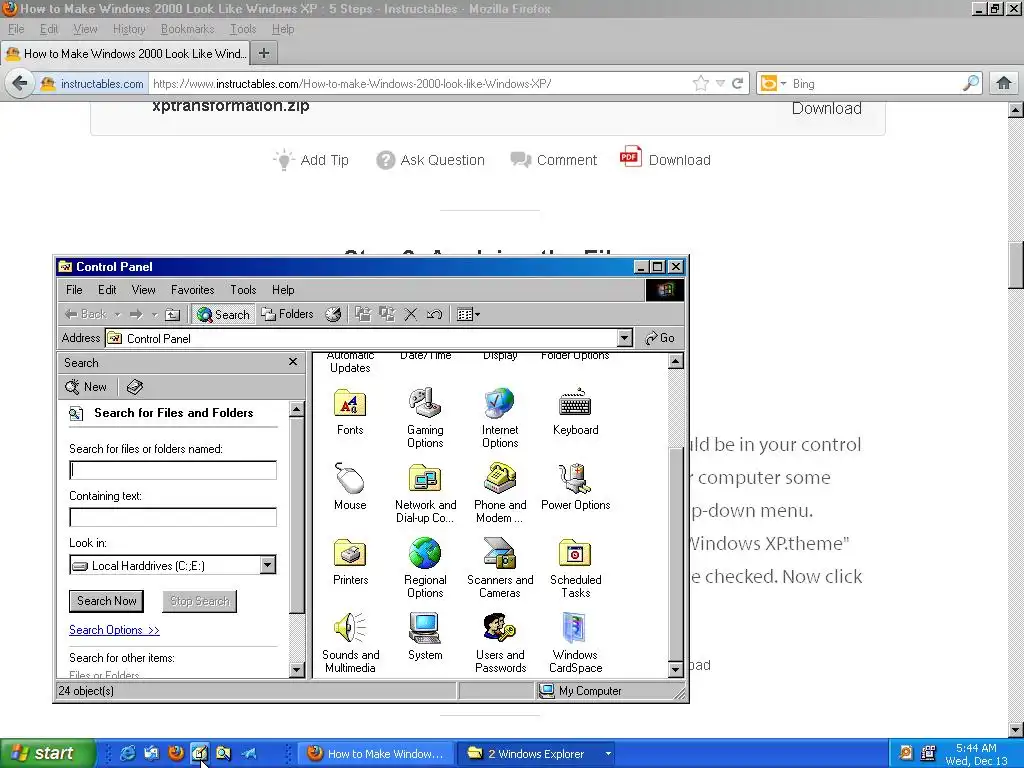Open the Back button history arrow
The width and height of the screenshot is (1024, 768).
click(118, 314)
